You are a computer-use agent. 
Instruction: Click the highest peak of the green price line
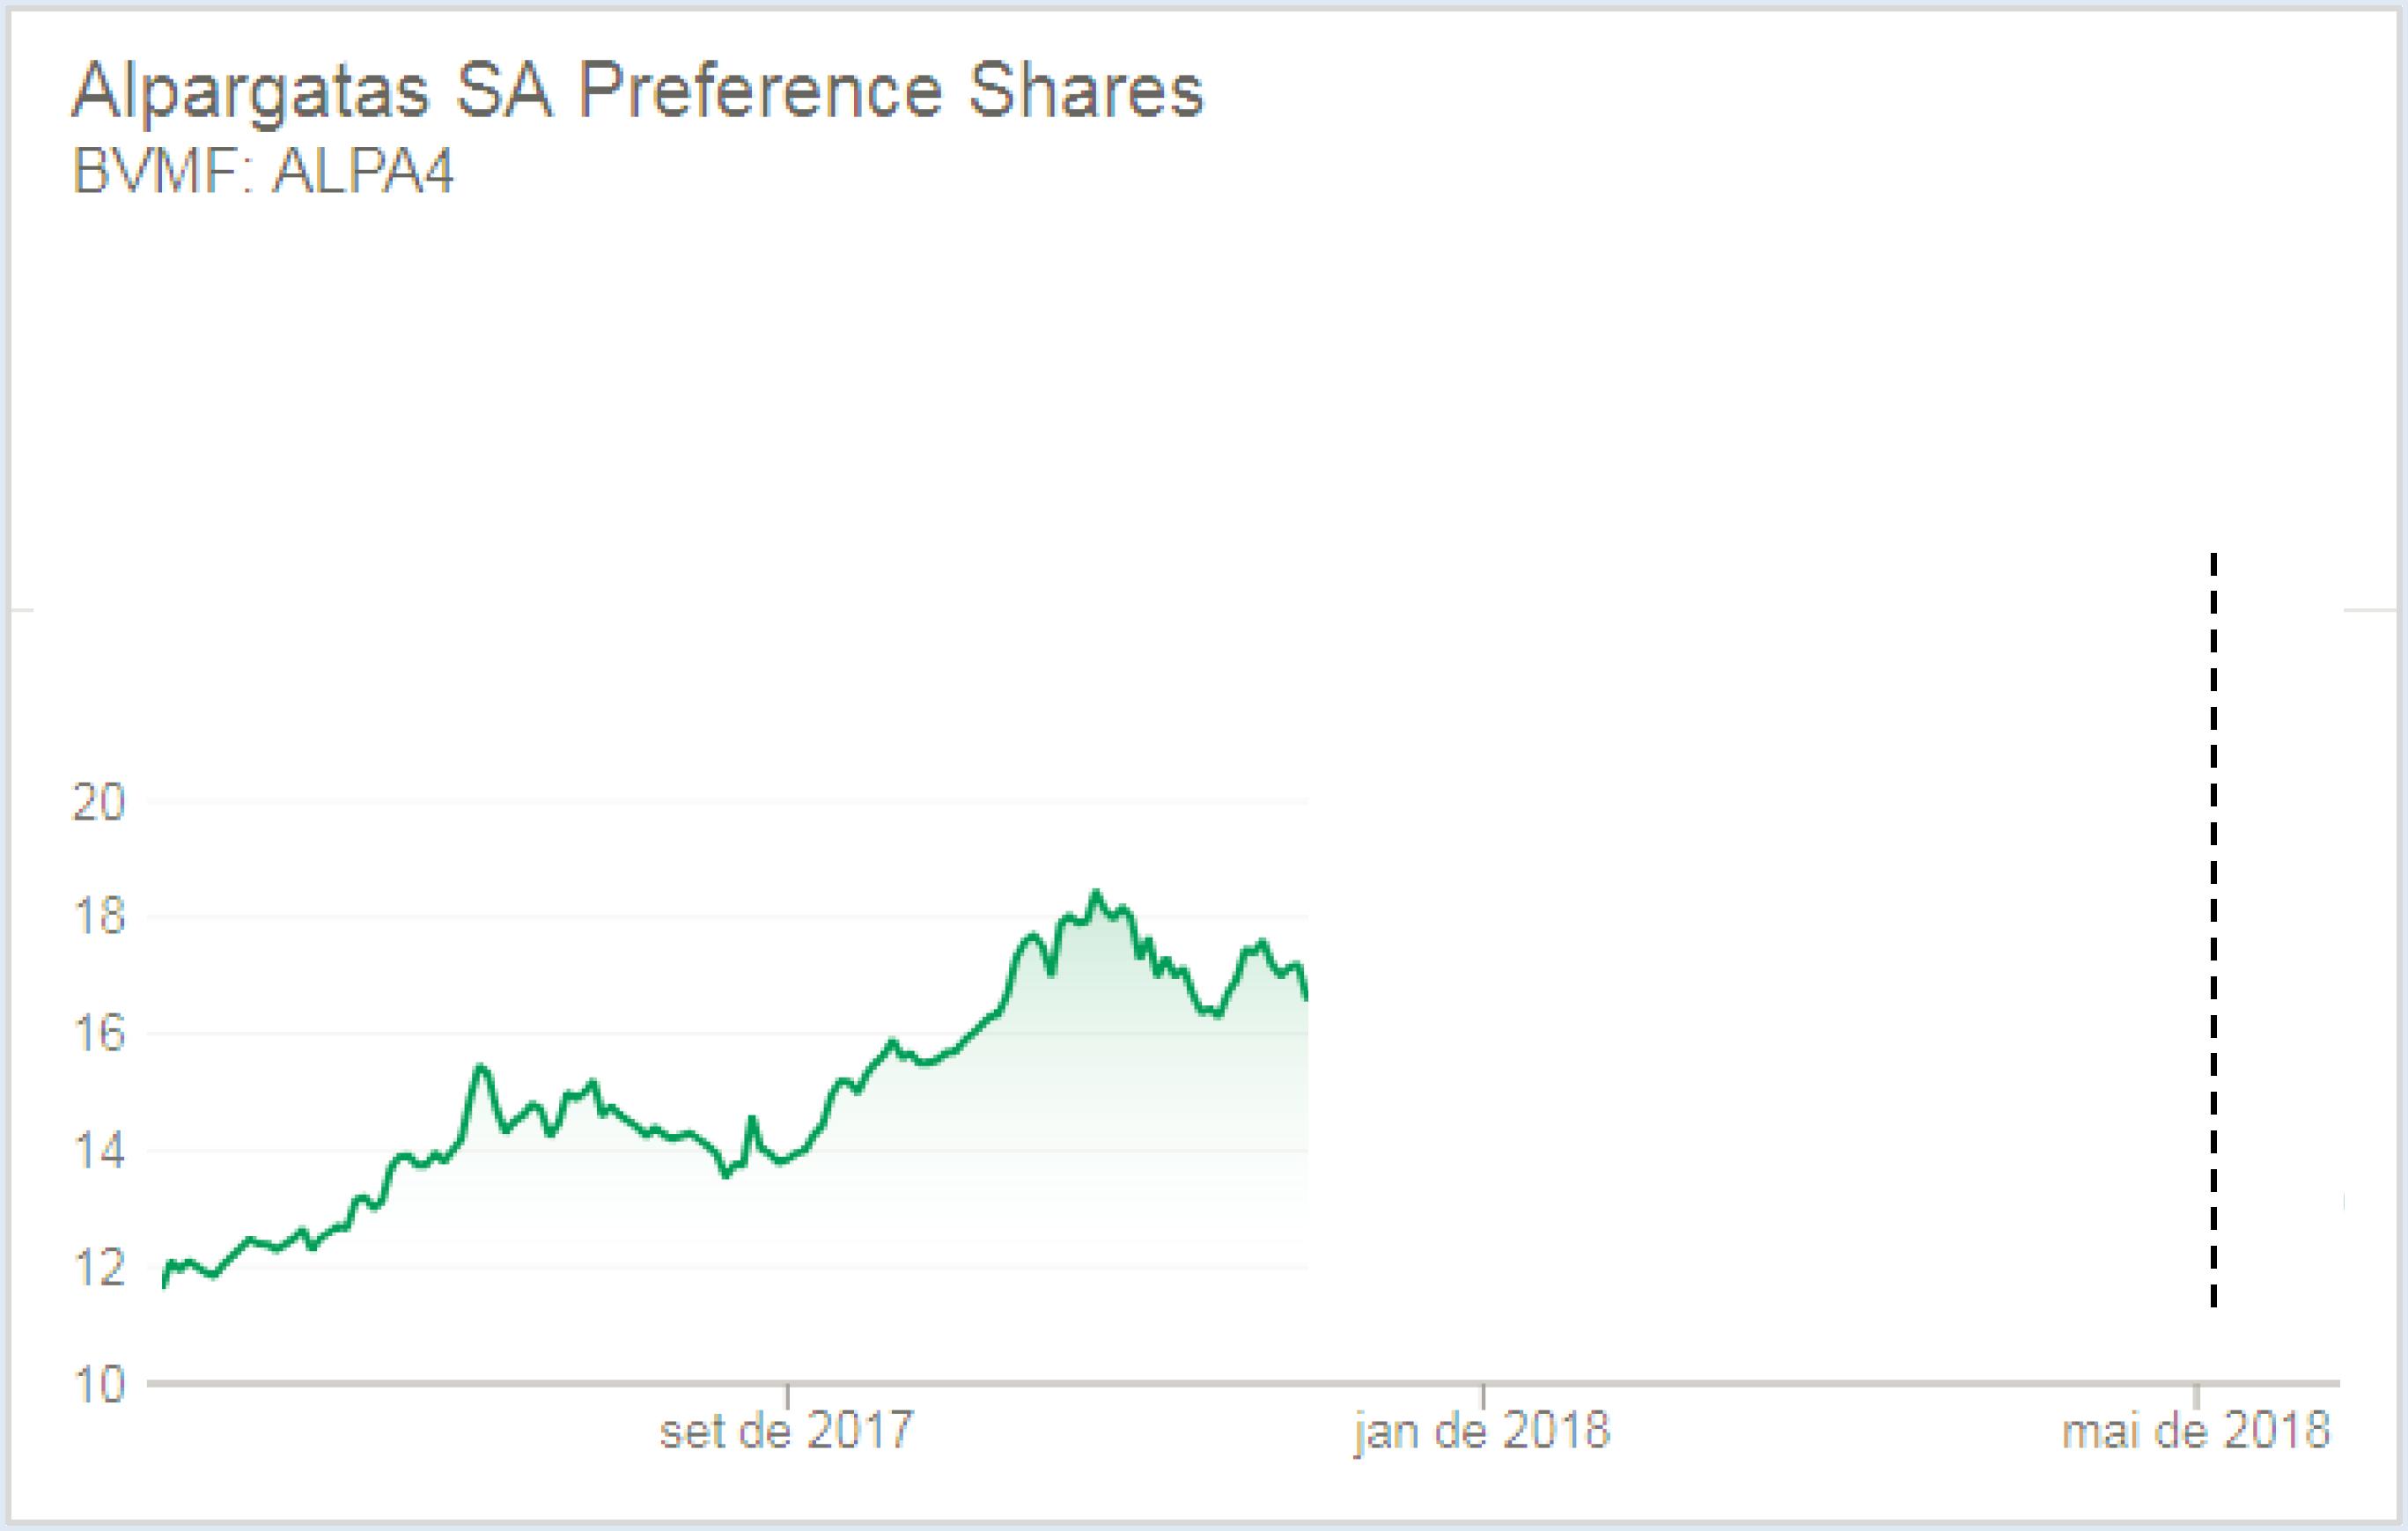[x=1096, y=891]
